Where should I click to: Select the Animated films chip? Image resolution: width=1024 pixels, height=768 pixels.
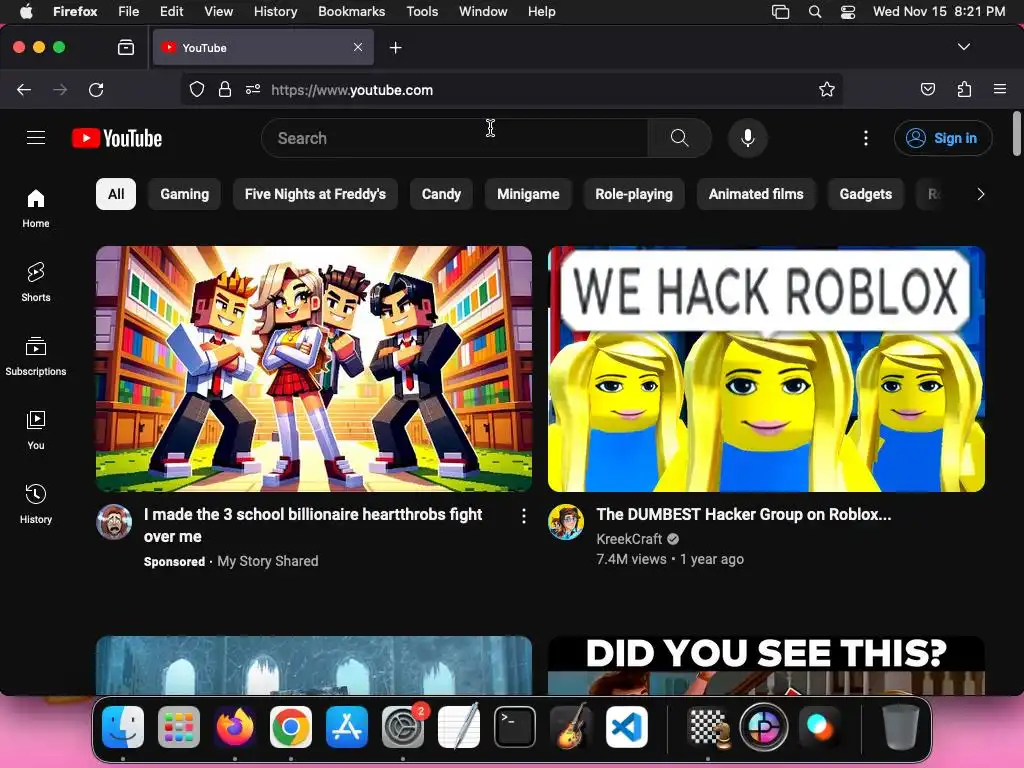pos(756,194)
